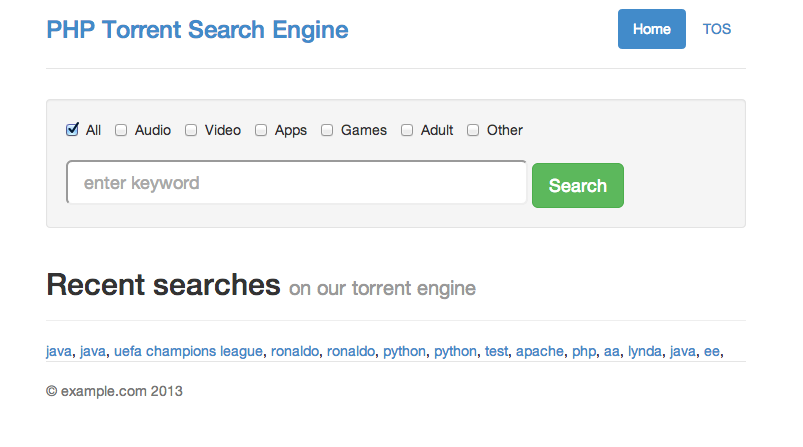Screen dimensions: 803x447
Task: Open the first python recent search link
Action: (404, 352)
